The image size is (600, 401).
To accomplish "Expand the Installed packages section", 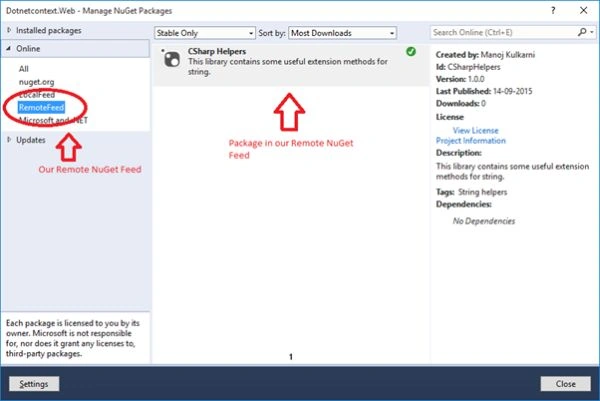I will (x=9, y=30).
